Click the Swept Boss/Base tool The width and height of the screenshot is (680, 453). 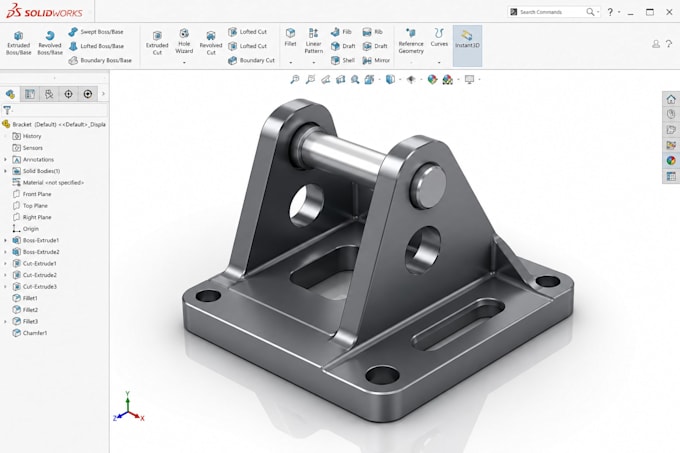[x=96, y=32]
